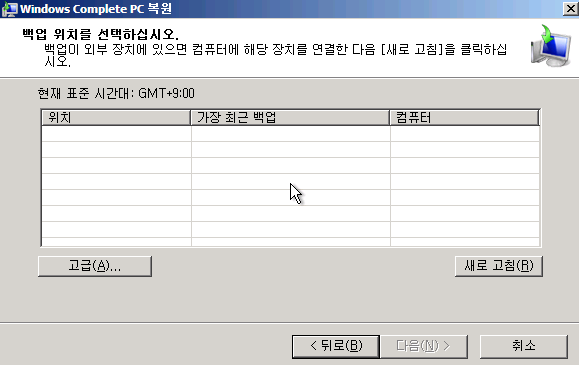Click the 새로 고침(R) refresh button
579x365 pixels.
pos(499,266)
